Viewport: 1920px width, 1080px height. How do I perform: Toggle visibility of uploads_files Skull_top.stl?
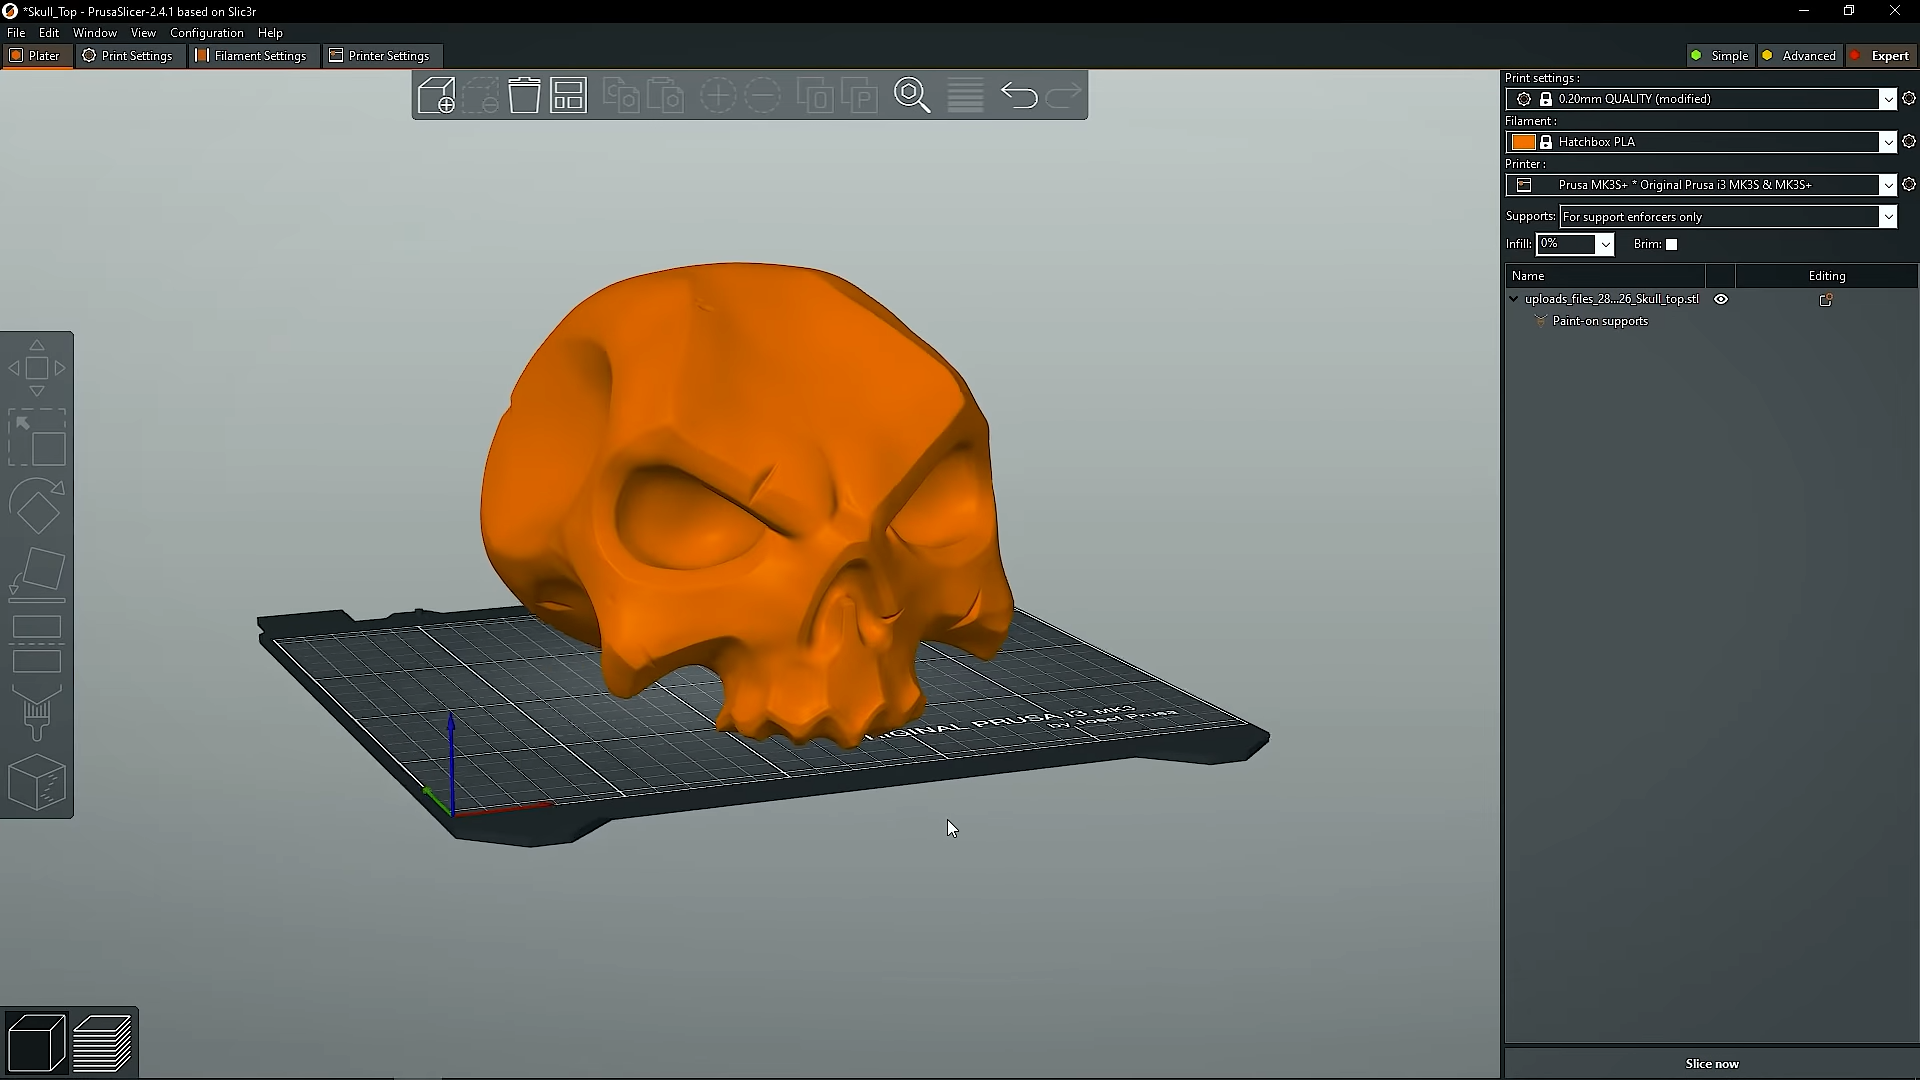click(1721, 299)
